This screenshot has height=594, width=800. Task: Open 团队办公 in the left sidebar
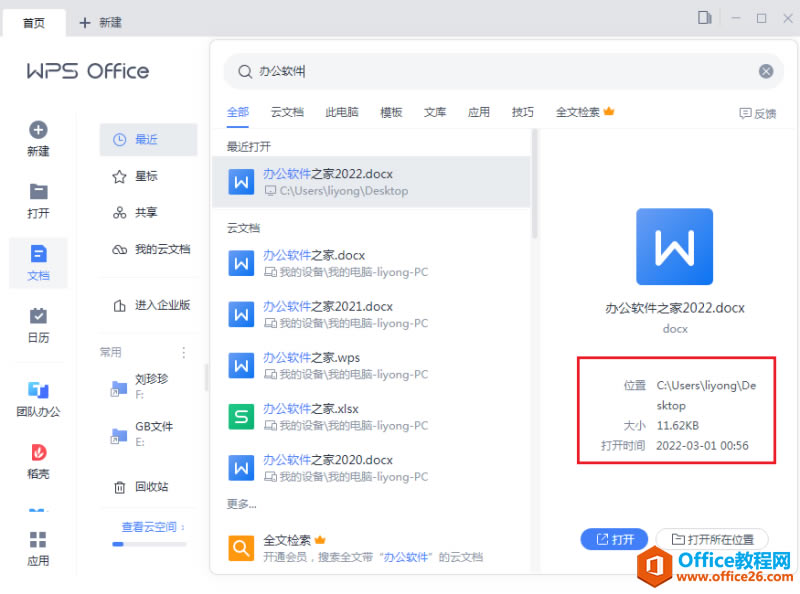[38, 391]
